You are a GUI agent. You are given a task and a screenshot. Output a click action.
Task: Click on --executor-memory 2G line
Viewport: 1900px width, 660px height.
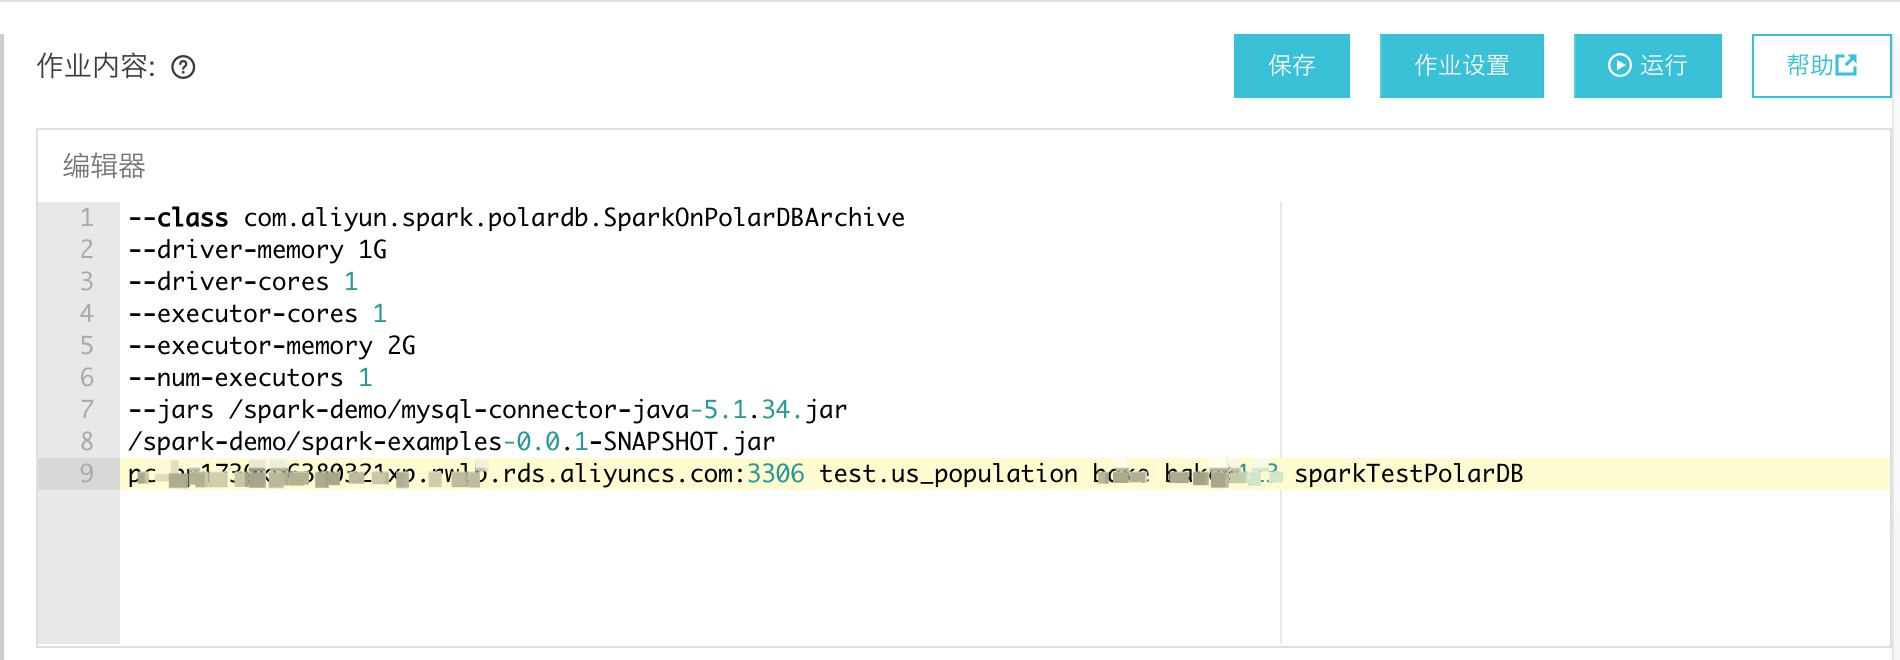272,346
